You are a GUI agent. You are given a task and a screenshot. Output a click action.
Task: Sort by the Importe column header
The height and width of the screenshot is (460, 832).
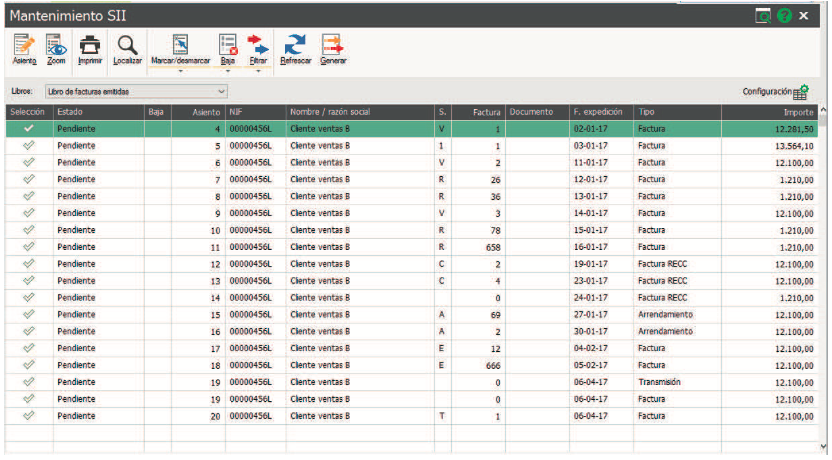pos(769,112)
